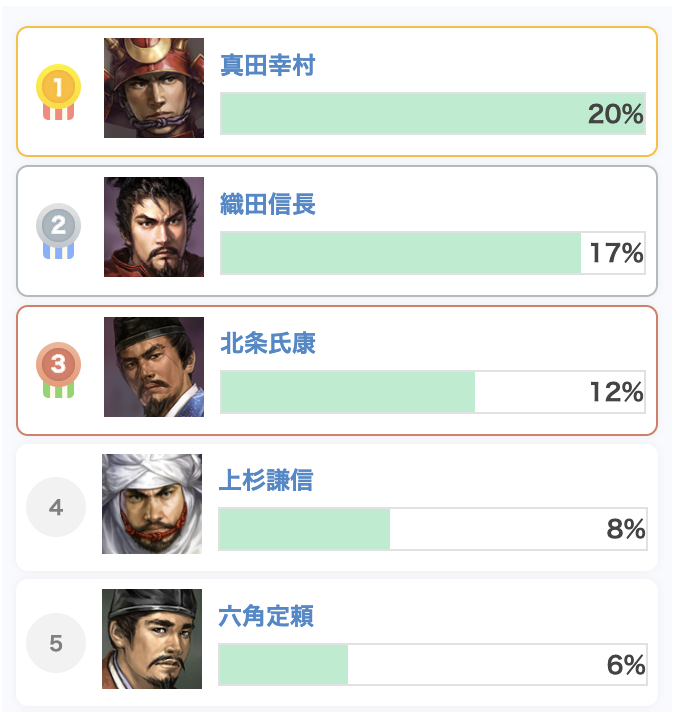Viewport: 678px width, 712px height.
Task: Click the gold first-place medal icon
Action: pos(58,93)
